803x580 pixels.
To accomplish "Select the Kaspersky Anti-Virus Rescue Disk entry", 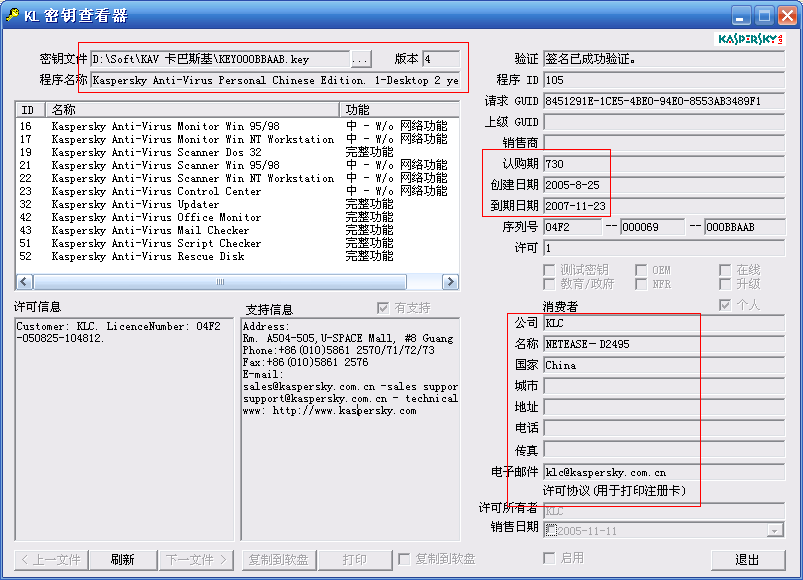I will click(148, 256).
